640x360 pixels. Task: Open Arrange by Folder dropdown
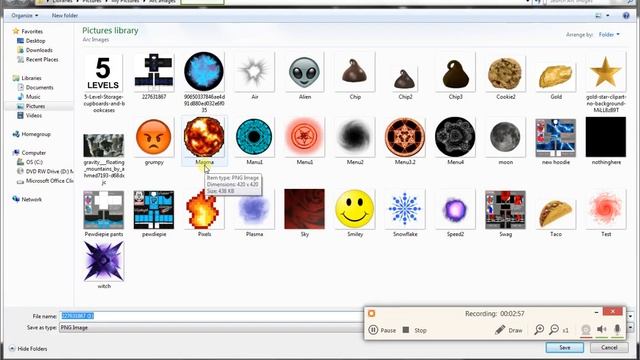[609, 35]
